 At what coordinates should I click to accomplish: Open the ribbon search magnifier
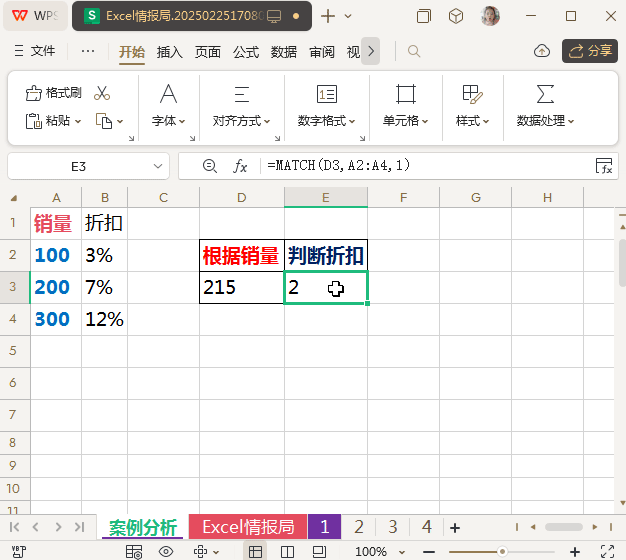pyautogui.click(x=414, y=51)
